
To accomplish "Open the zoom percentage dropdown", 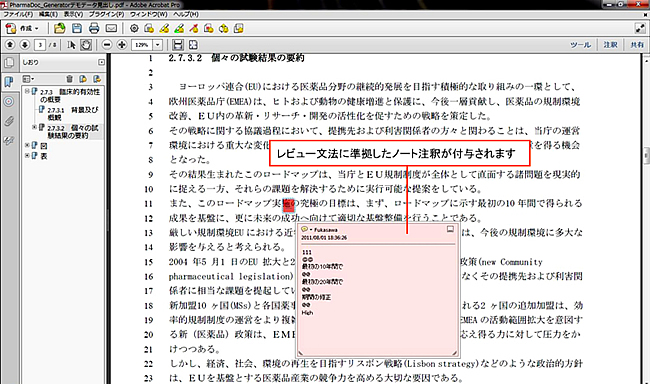I will (x=158, y=44).
